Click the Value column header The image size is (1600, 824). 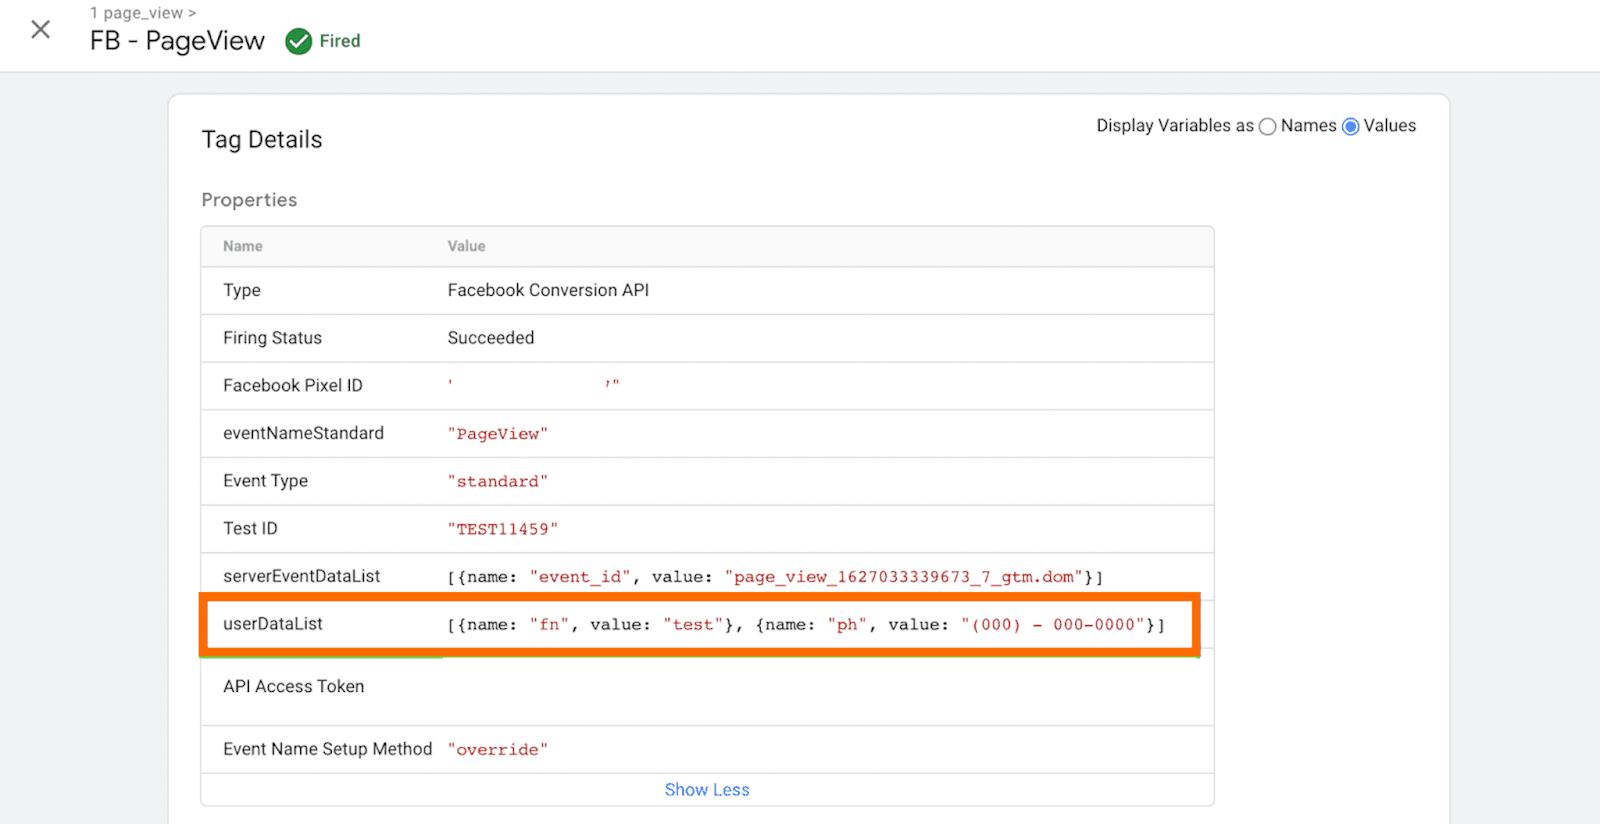pyautogui.click(x=466, y=246)
